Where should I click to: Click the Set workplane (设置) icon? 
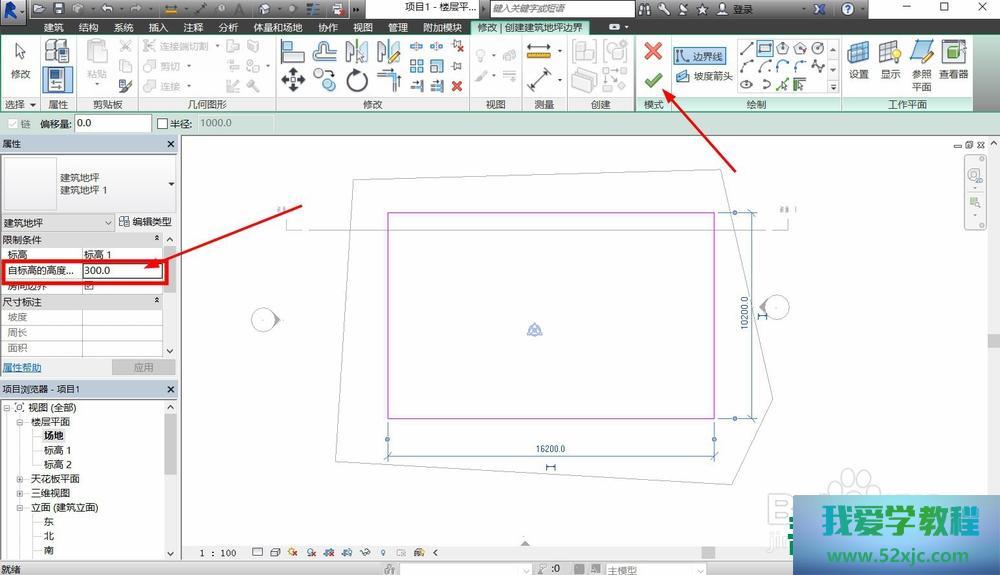(858, 60)
